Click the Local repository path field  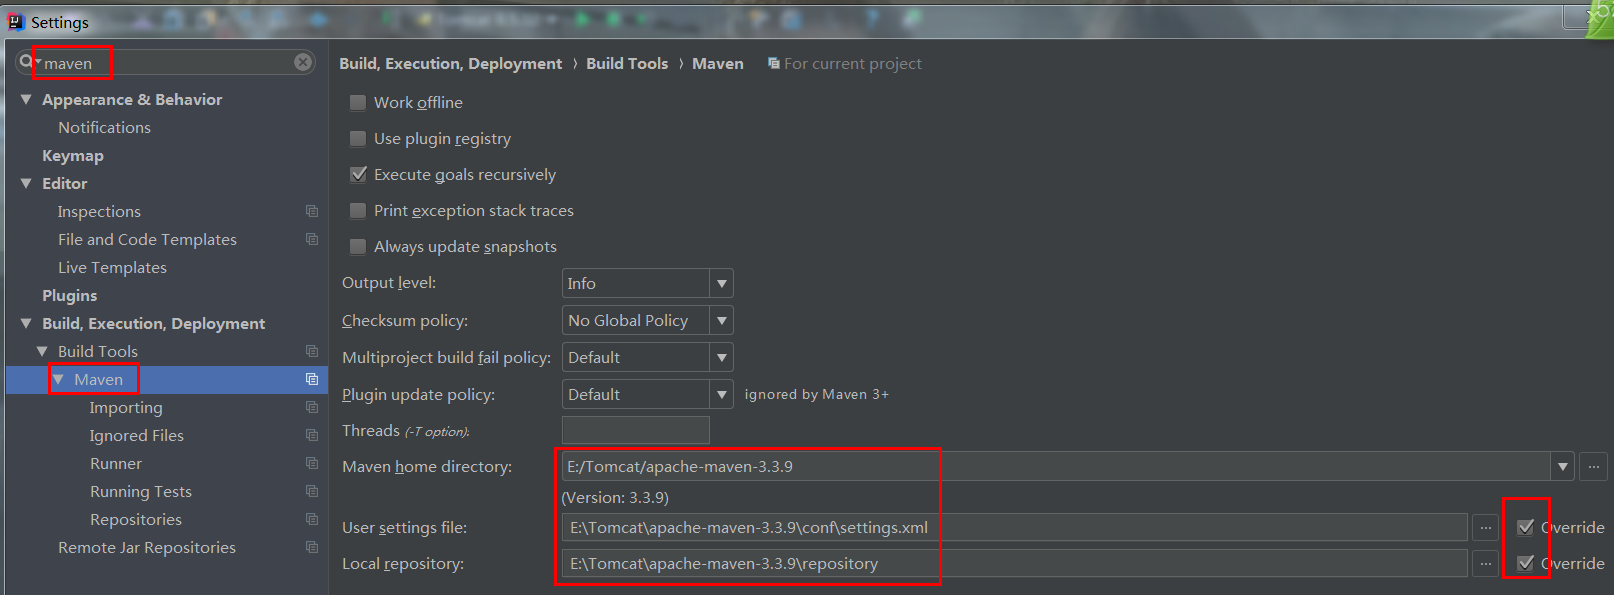click(1015, 563)
